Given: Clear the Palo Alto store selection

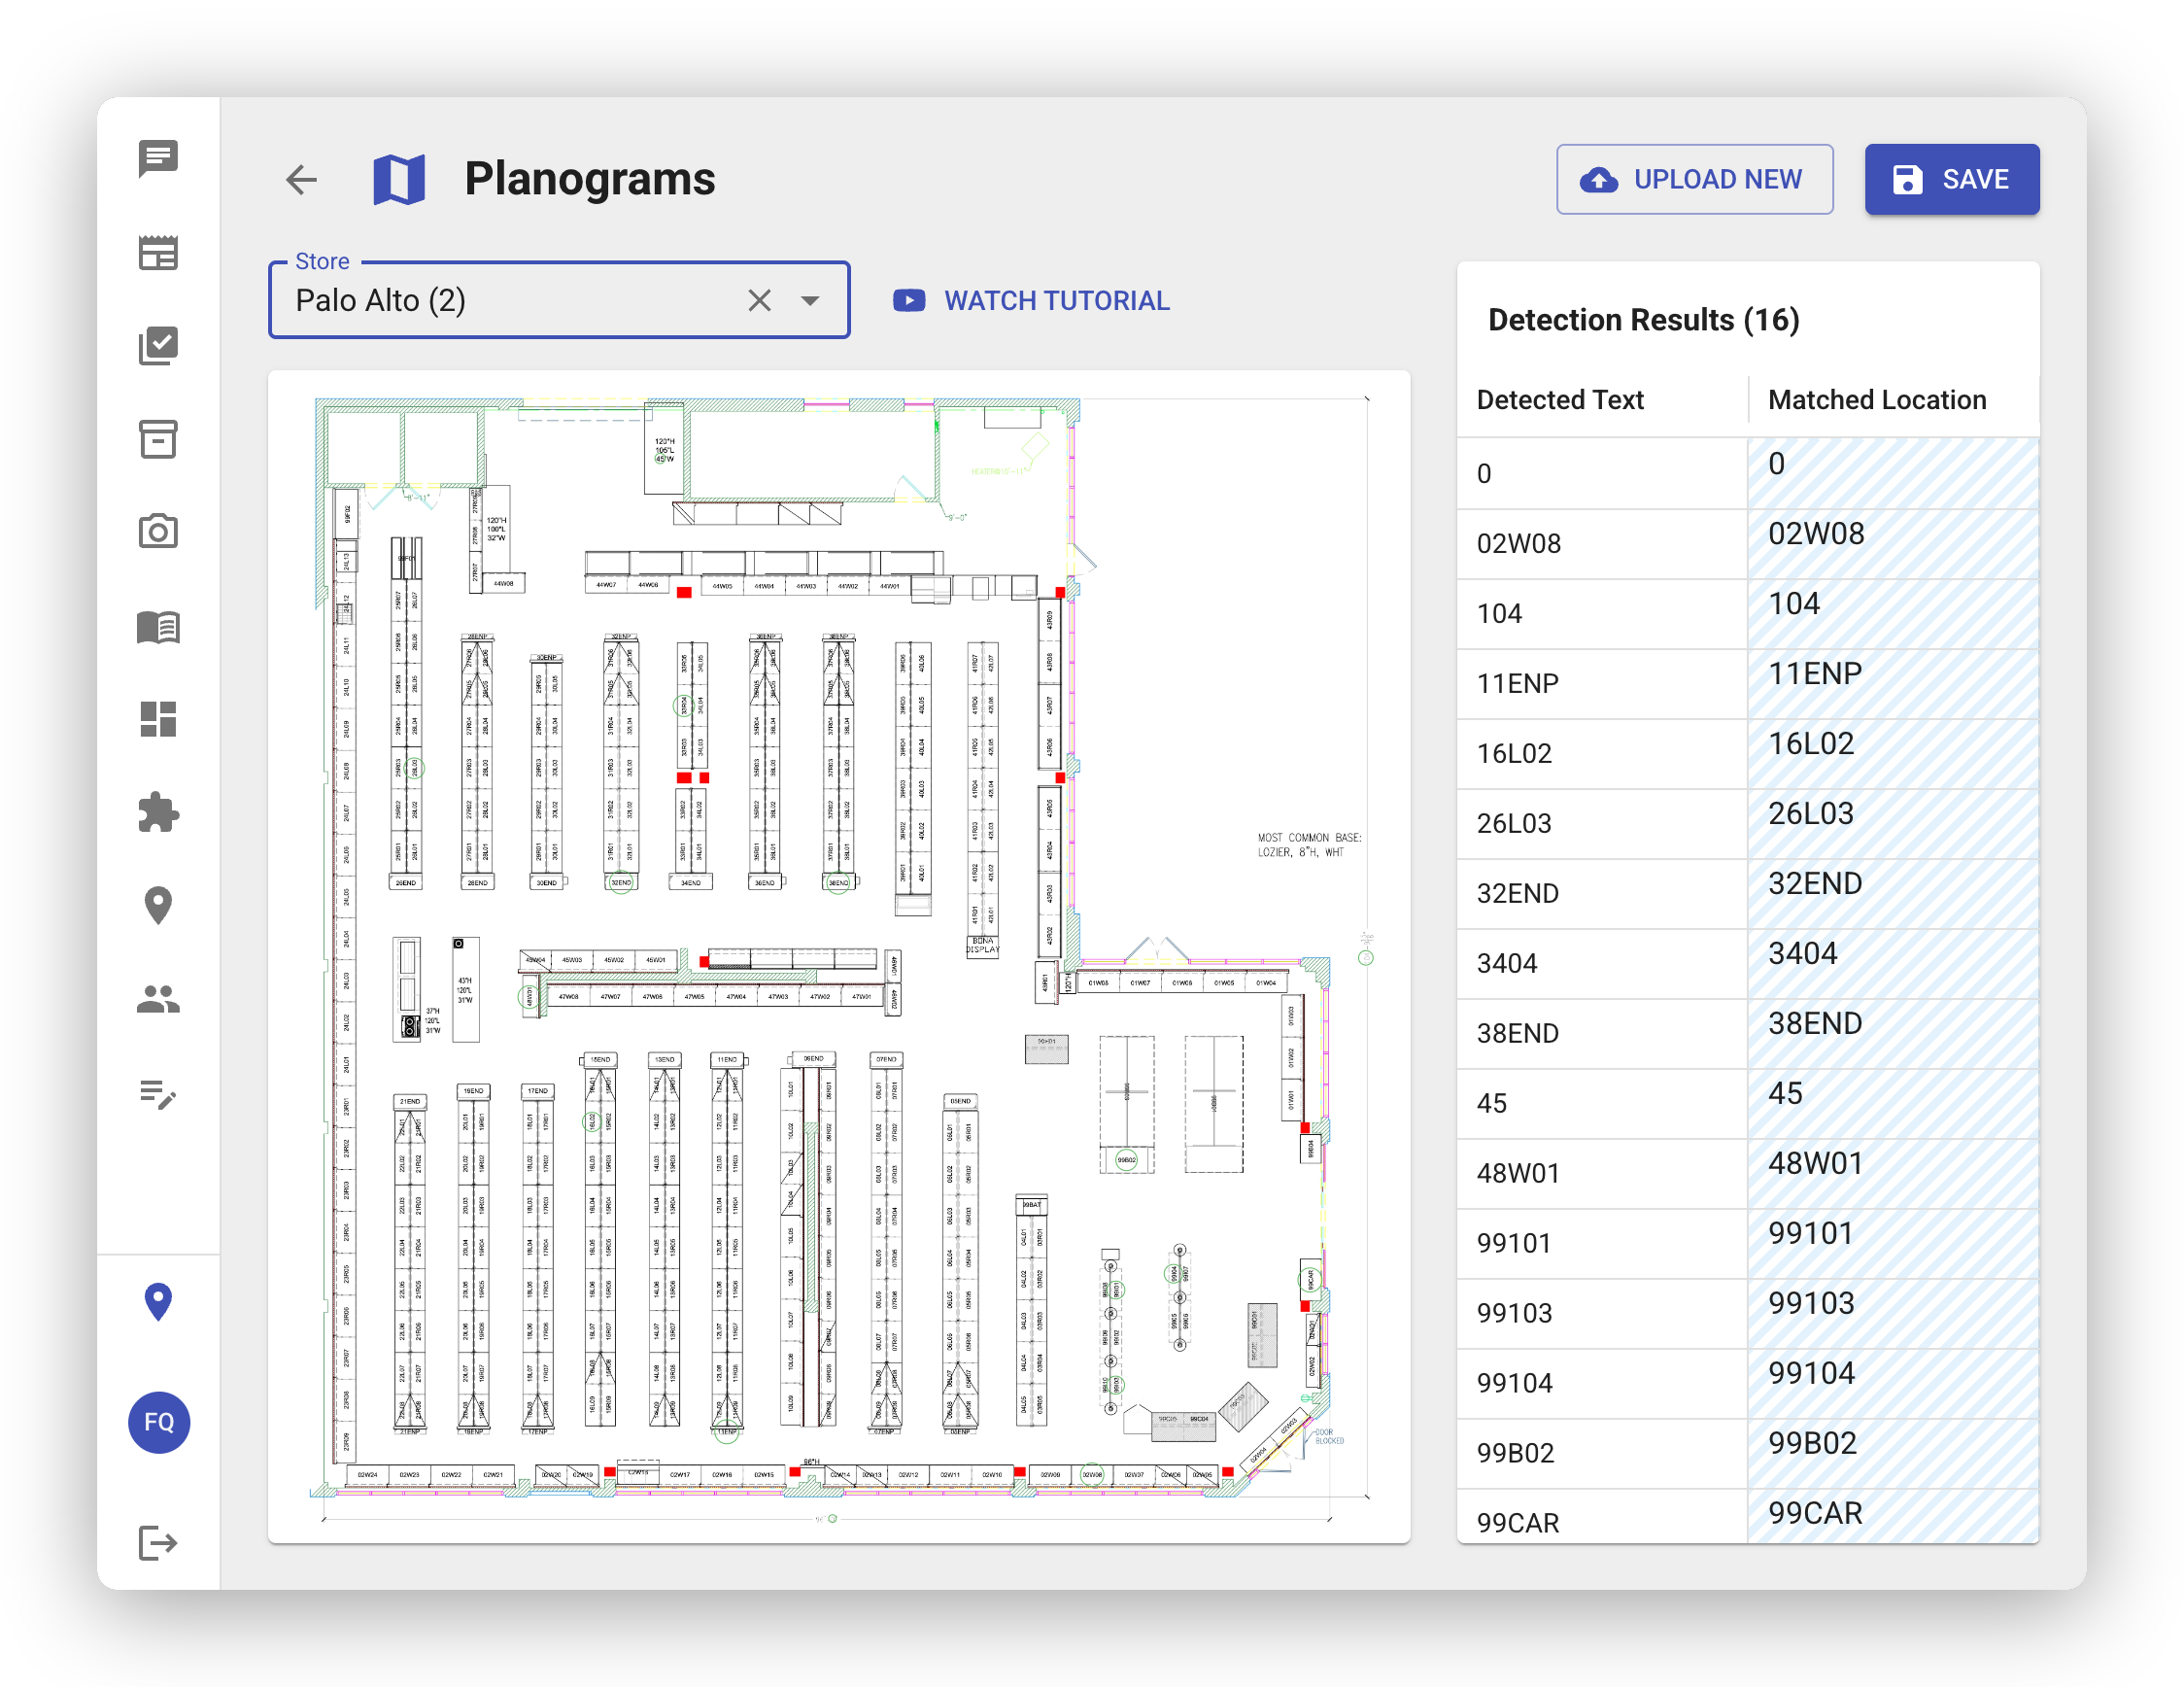Looking at the screenshot, I should point(759,300).
